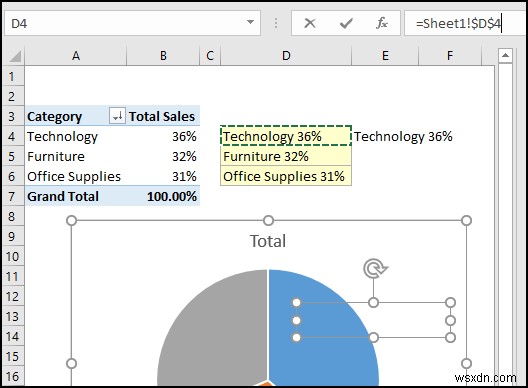
Task: Select the Grand Total label cell
Action: [x=76, y=196]
